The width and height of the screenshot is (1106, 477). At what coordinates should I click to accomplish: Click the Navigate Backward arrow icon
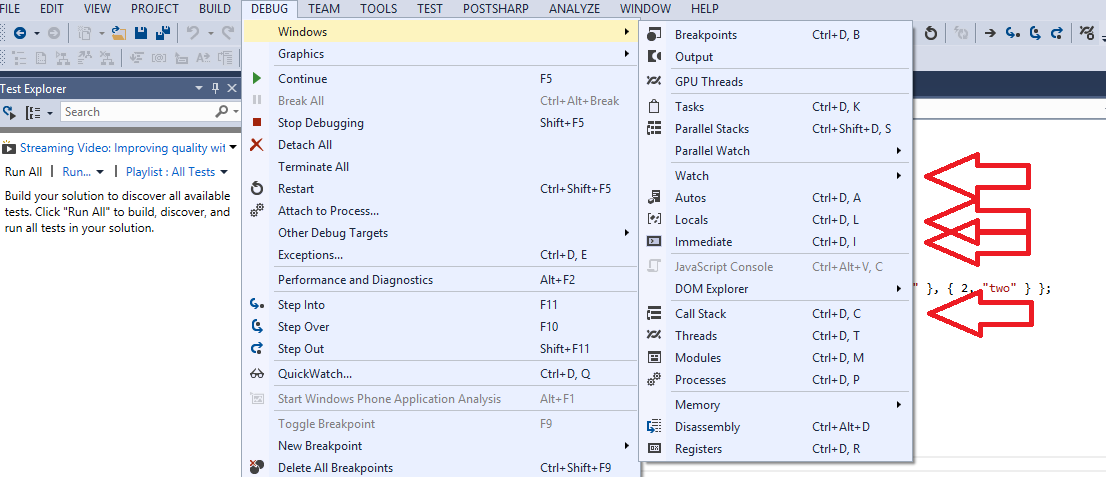pos(21,34)
